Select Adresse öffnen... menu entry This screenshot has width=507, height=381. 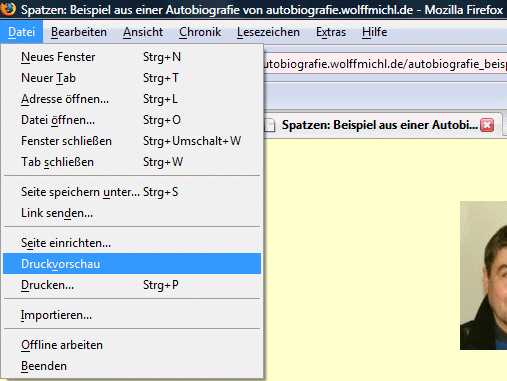[132, 99]
